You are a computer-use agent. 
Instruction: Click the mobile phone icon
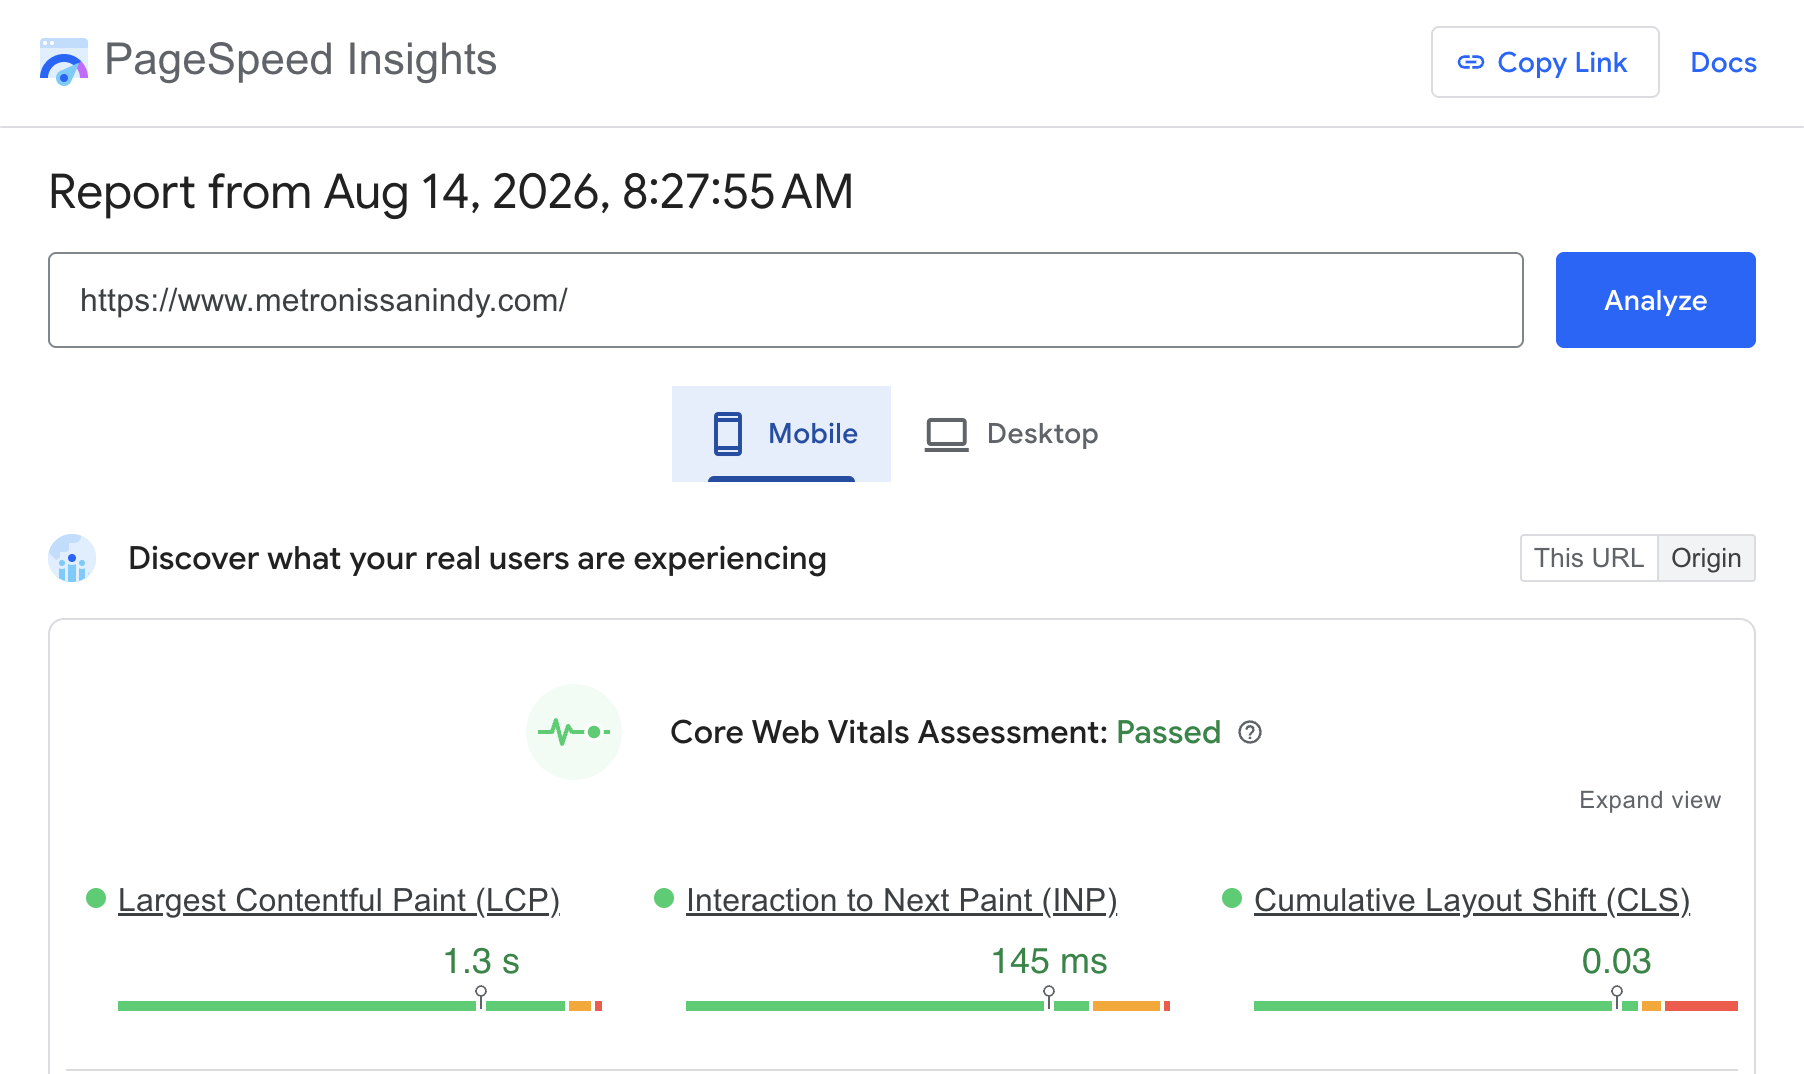(728, 434)
